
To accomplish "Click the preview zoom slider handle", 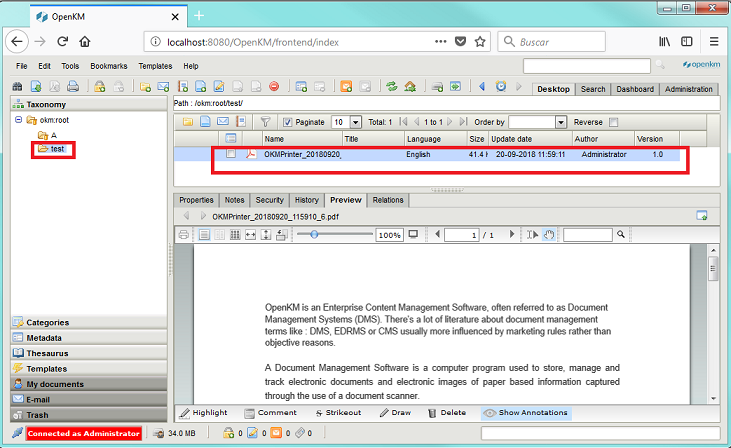I will (x=314, y=234).
